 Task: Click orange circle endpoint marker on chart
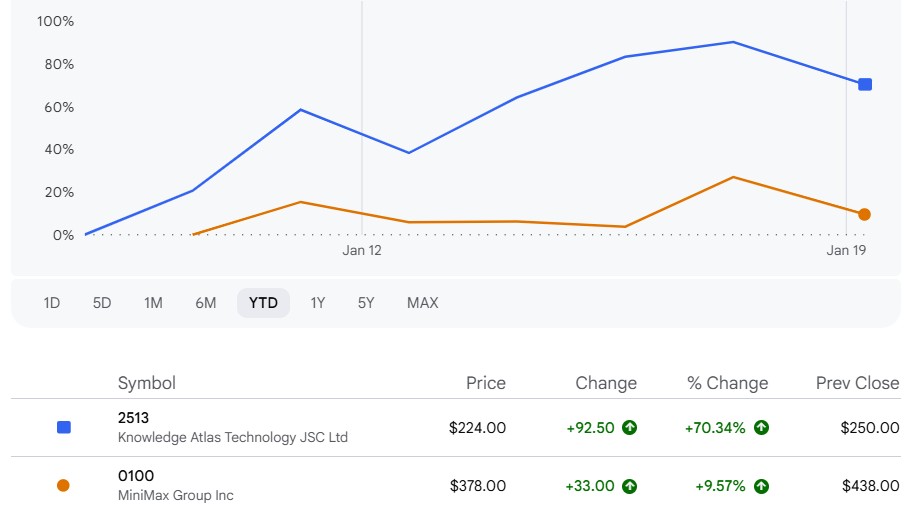tap(864, 214)
